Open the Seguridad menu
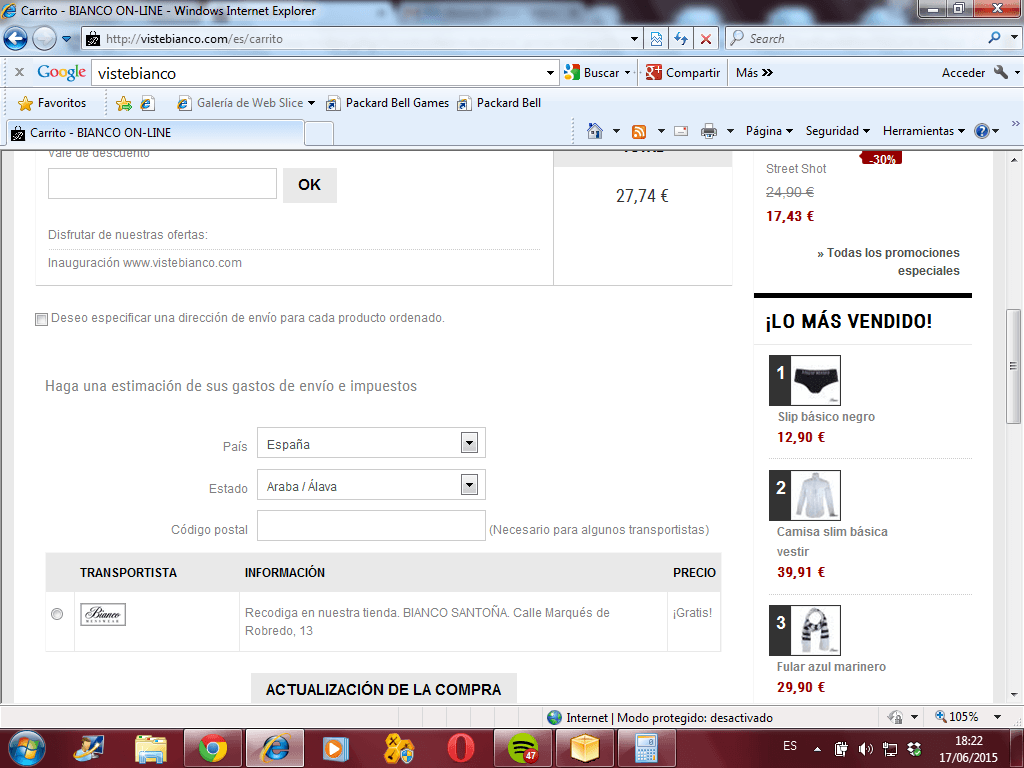This screenshot has height=768, width=1024. coord(837,131)
